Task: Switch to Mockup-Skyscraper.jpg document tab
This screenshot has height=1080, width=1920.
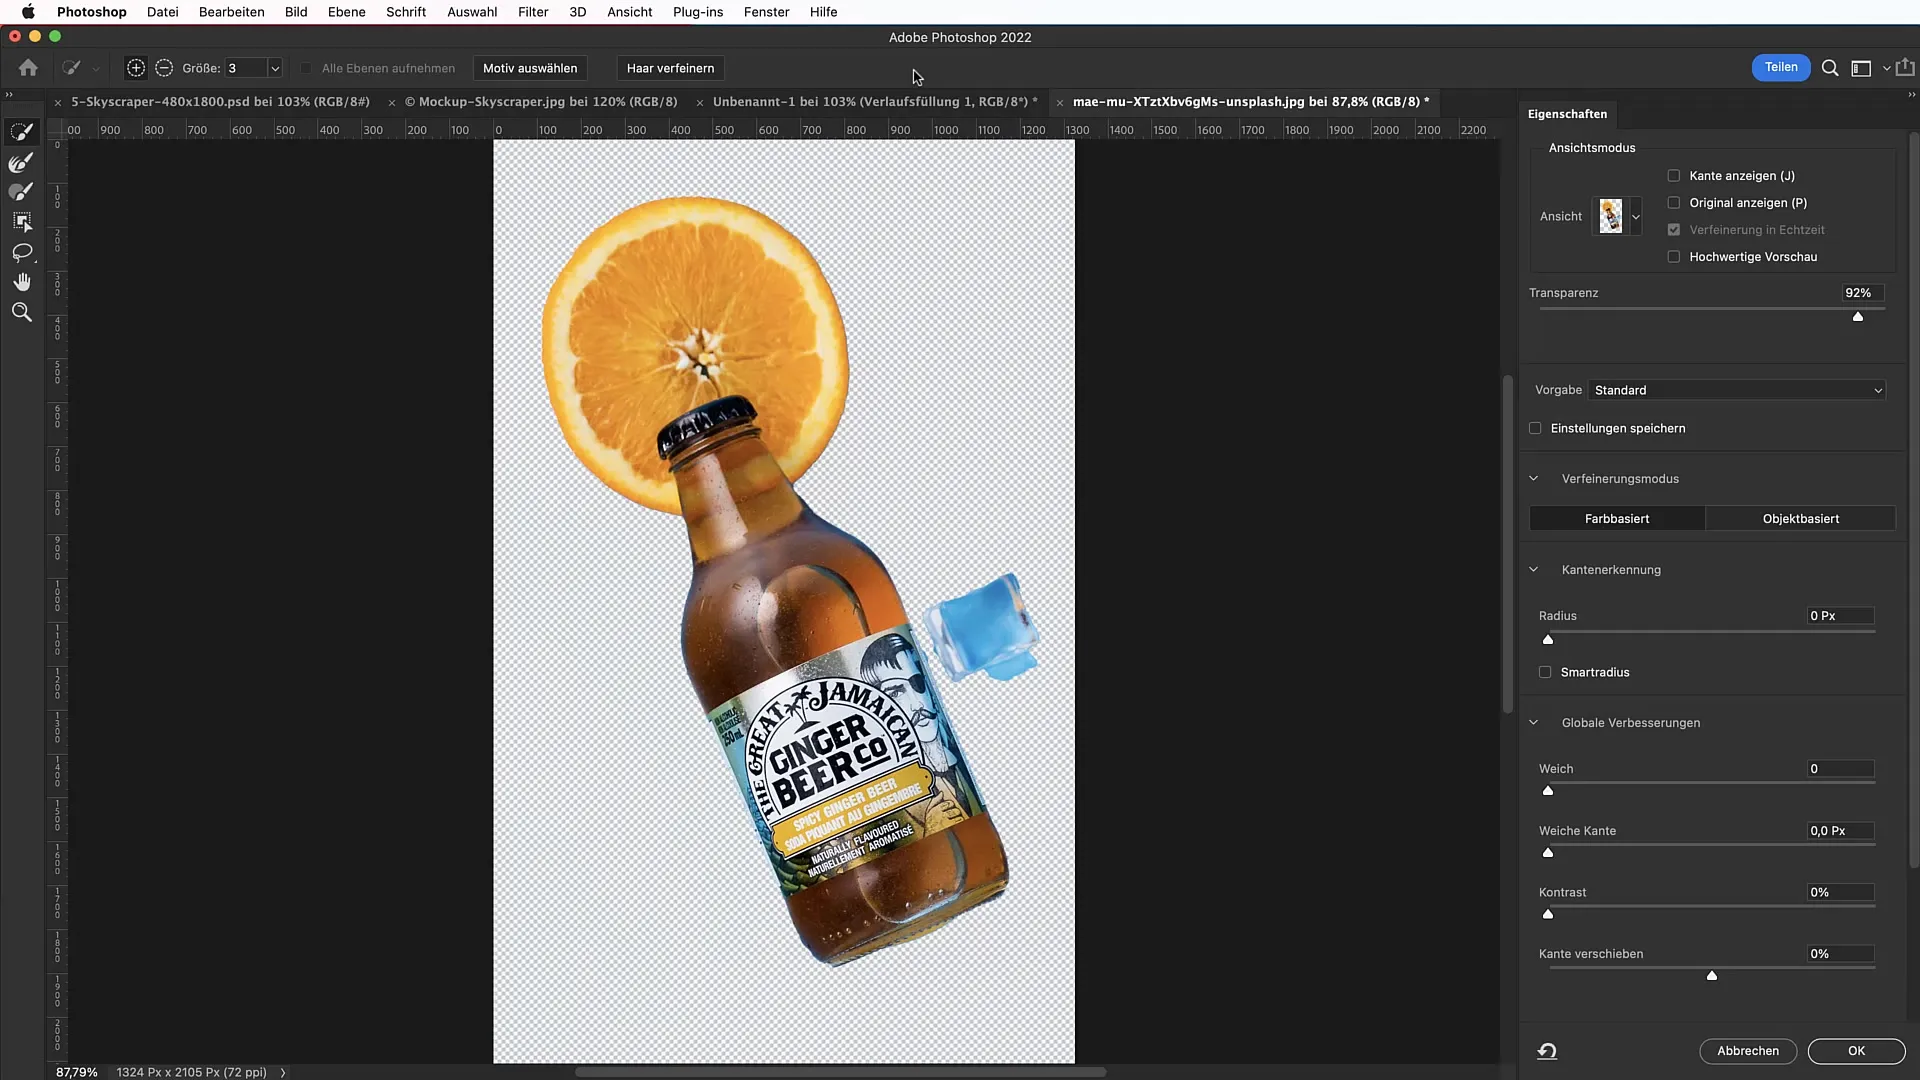Action: pyautogui.click(x=547, y=102)
